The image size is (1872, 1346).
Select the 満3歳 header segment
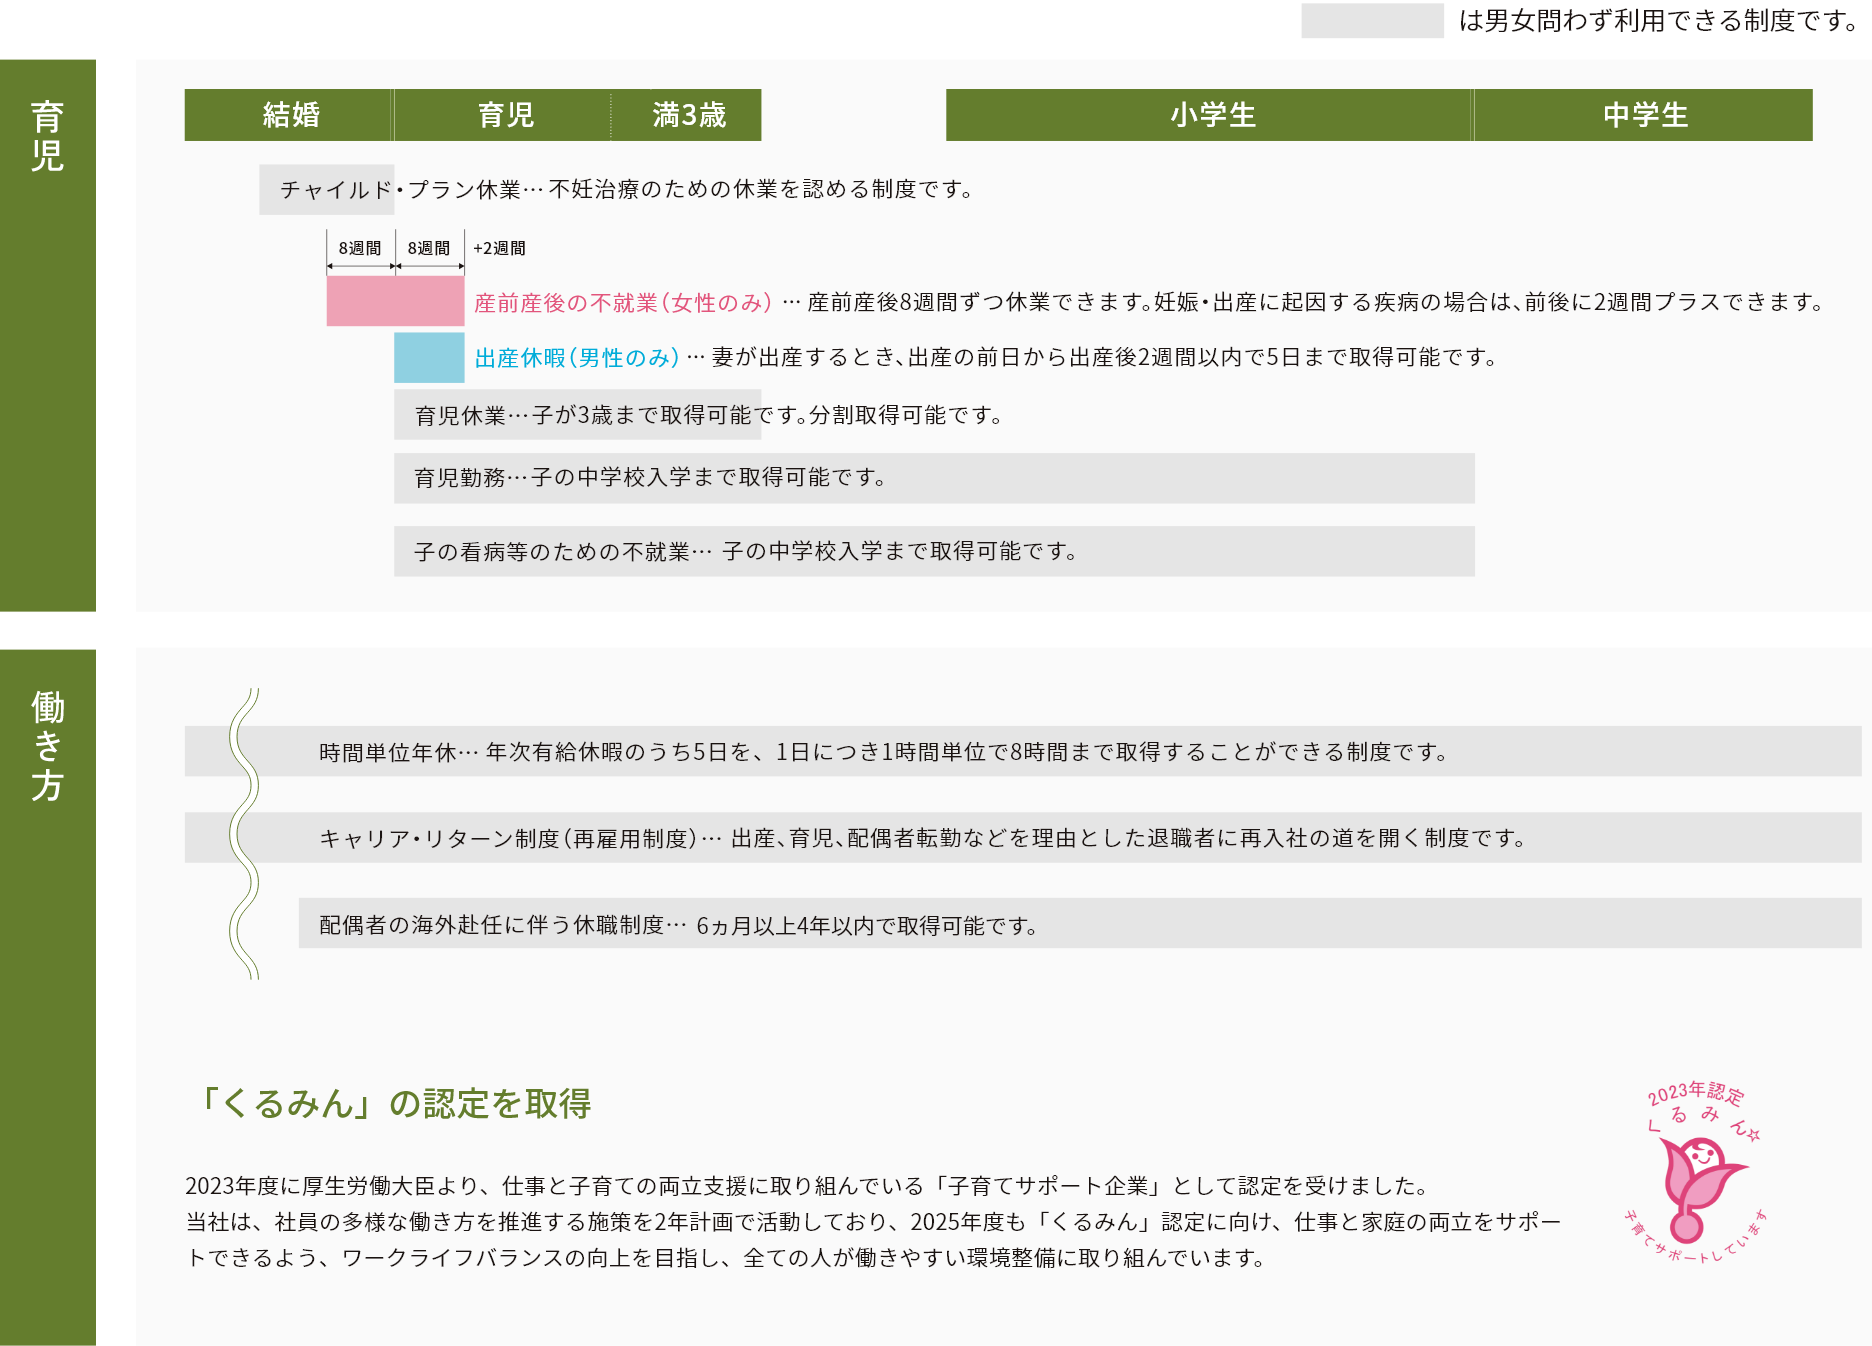pos(688,115)
